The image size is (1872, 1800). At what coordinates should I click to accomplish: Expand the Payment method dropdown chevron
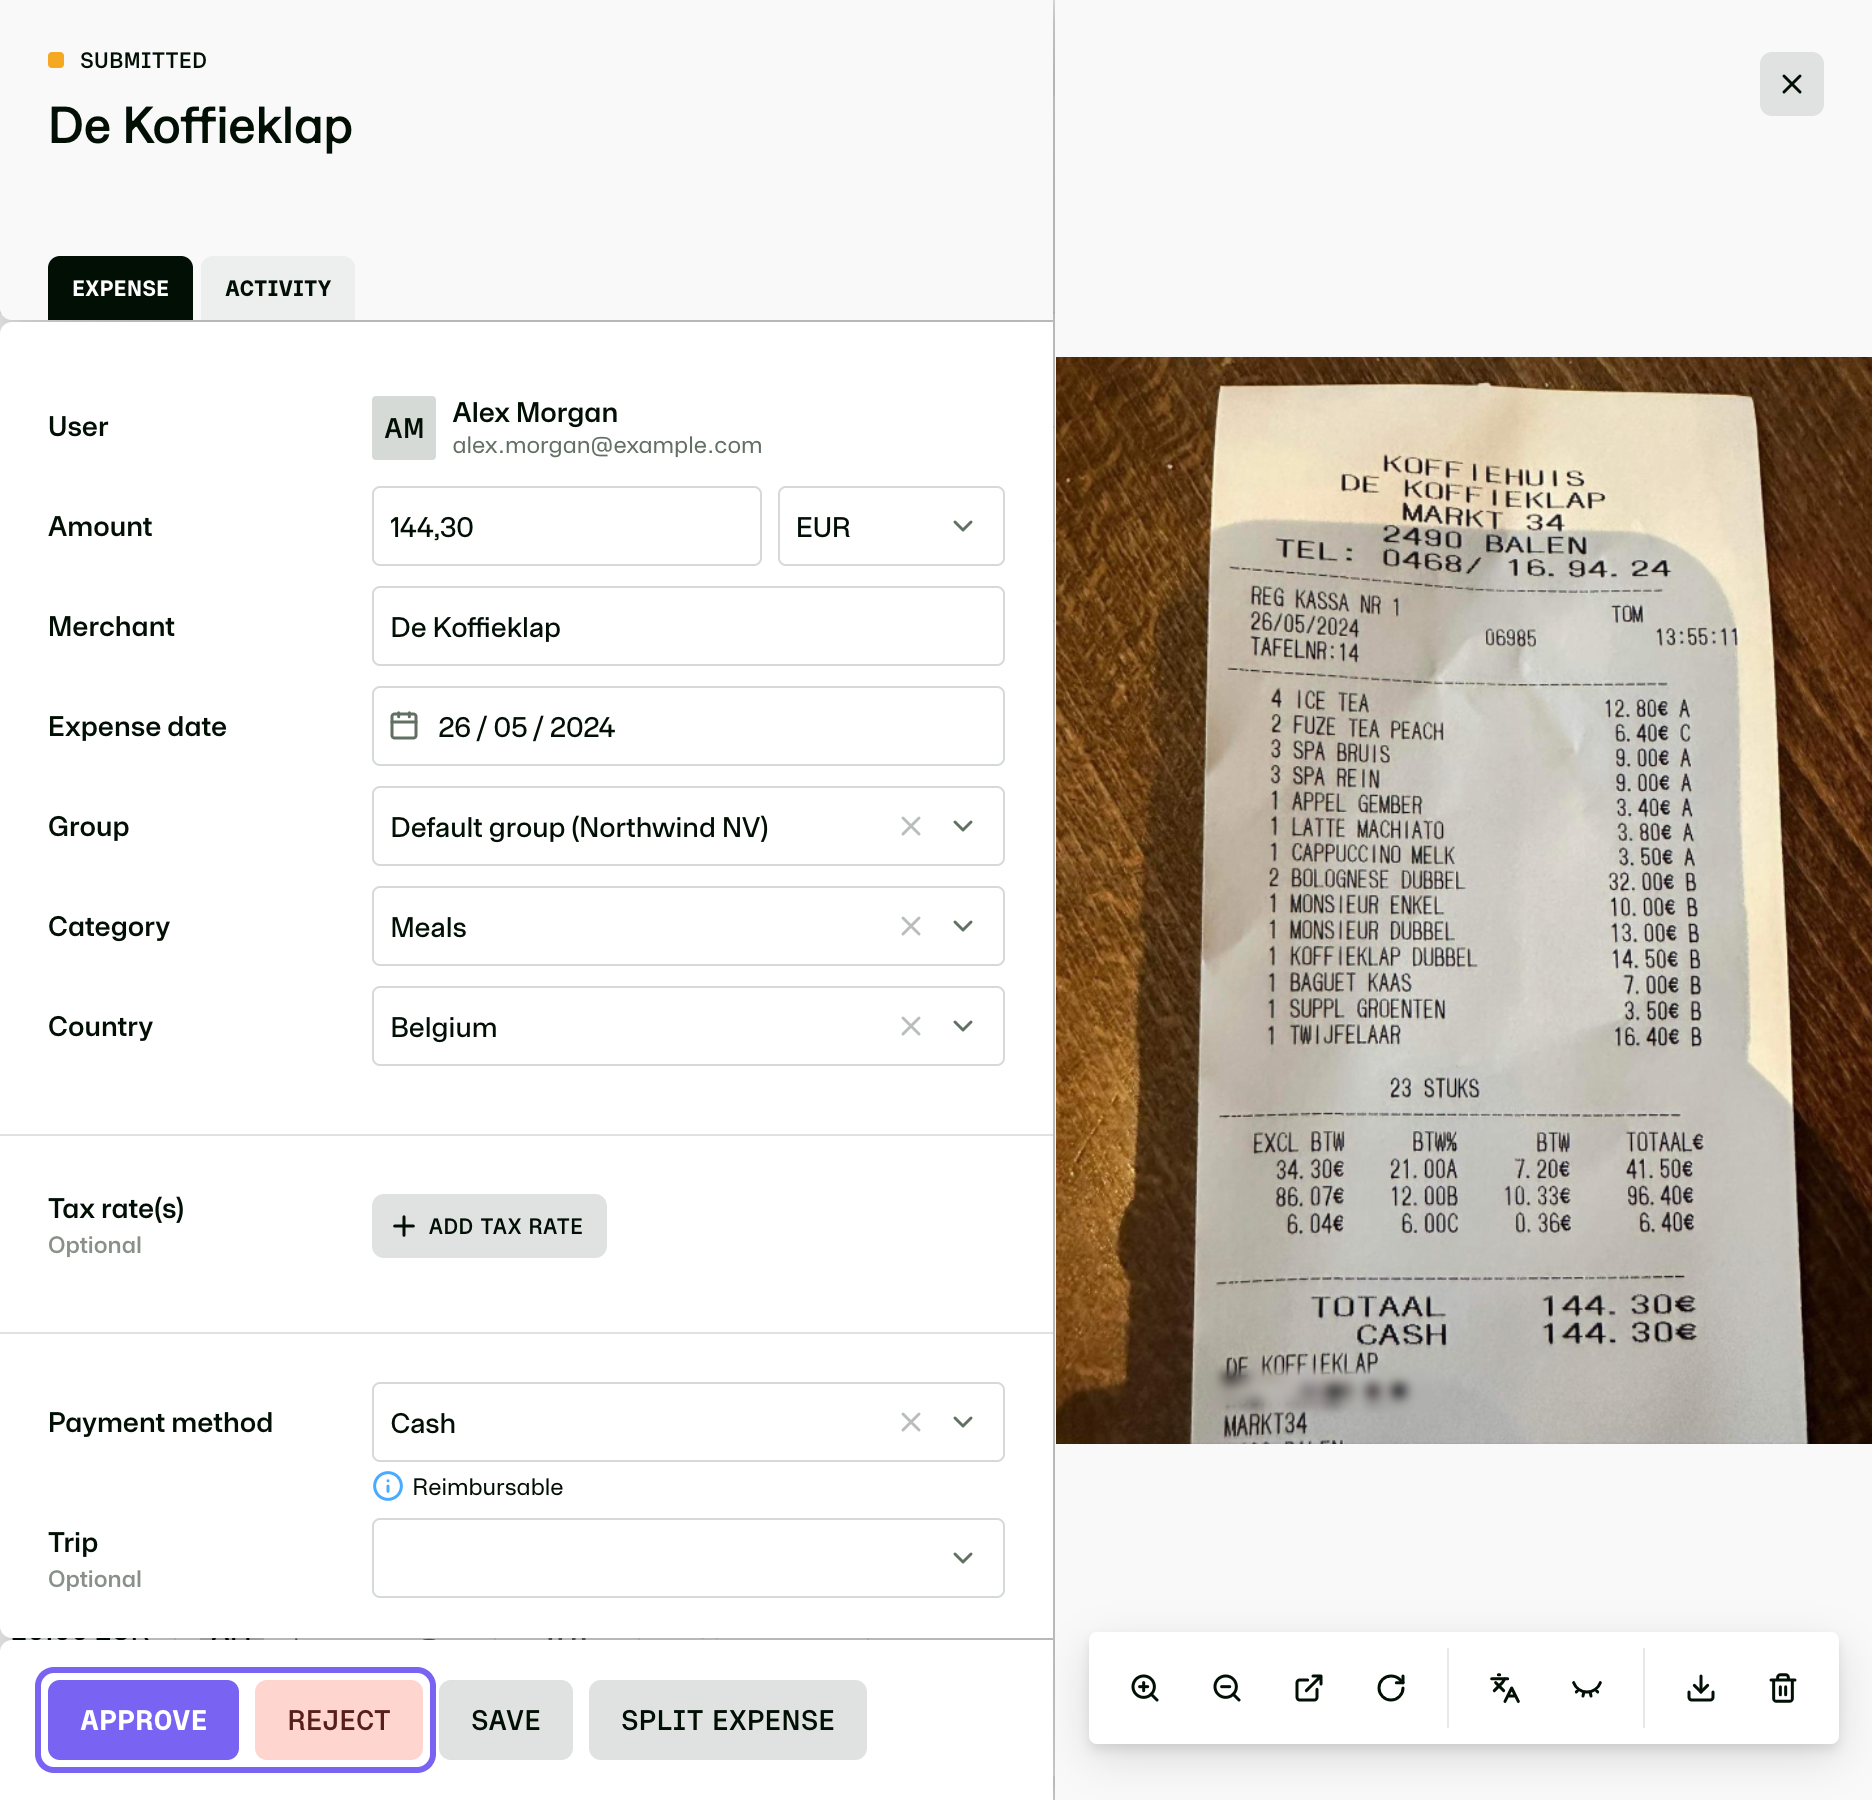pyautogui.click(x=963, y=1422)
